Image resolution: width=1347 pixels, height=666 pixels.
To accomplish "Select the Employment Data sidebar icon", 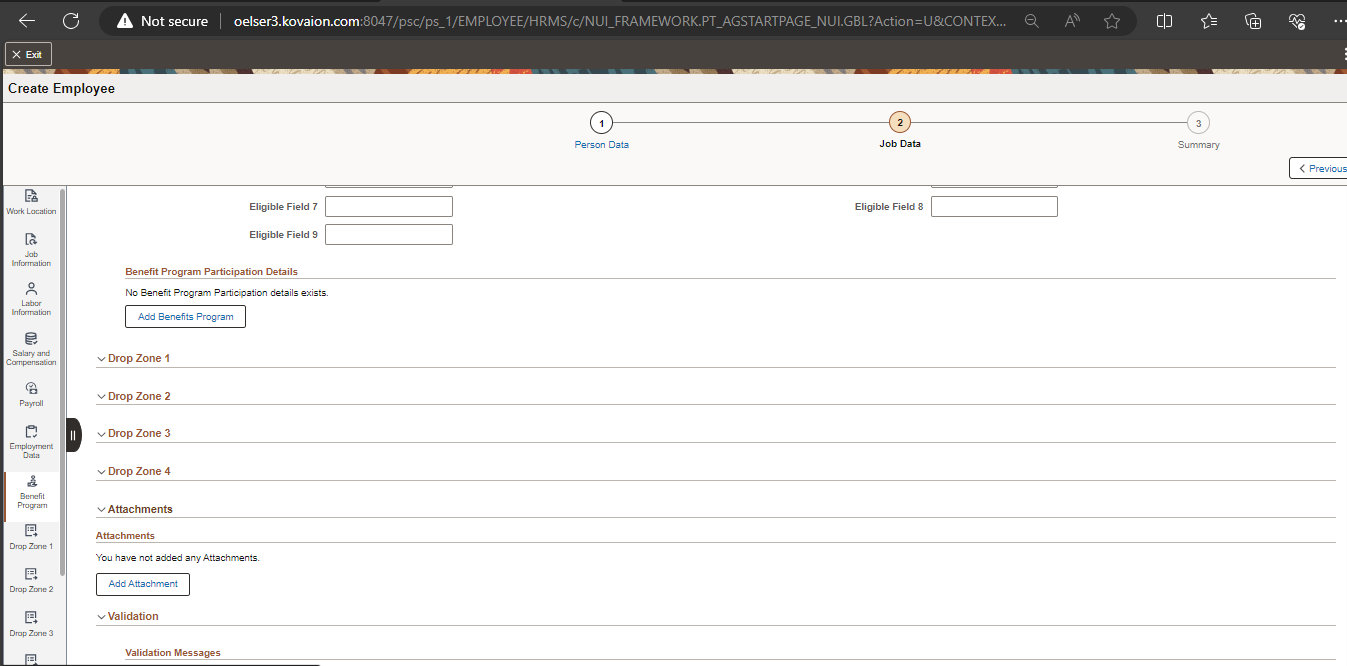I will pos(31,438).
